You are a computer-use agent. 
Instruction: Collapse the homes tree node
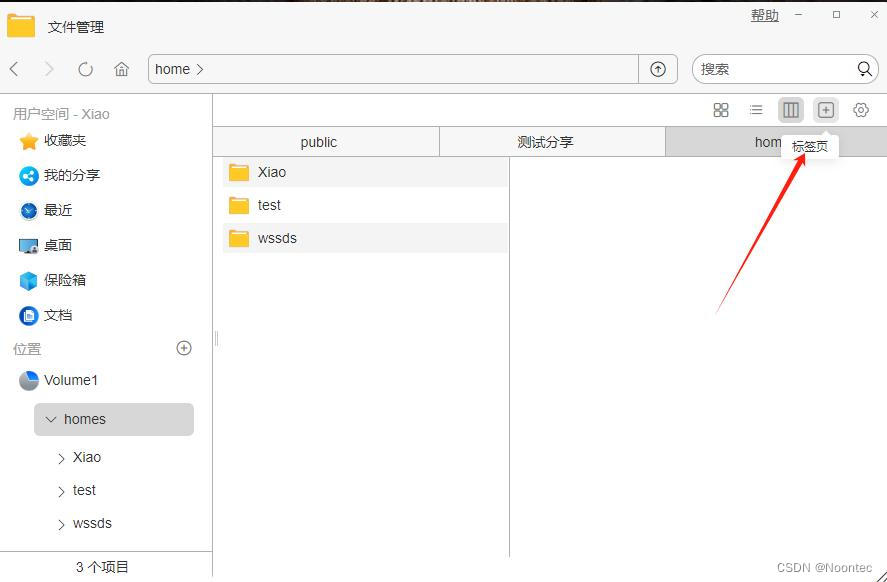(x=51, y=420)
